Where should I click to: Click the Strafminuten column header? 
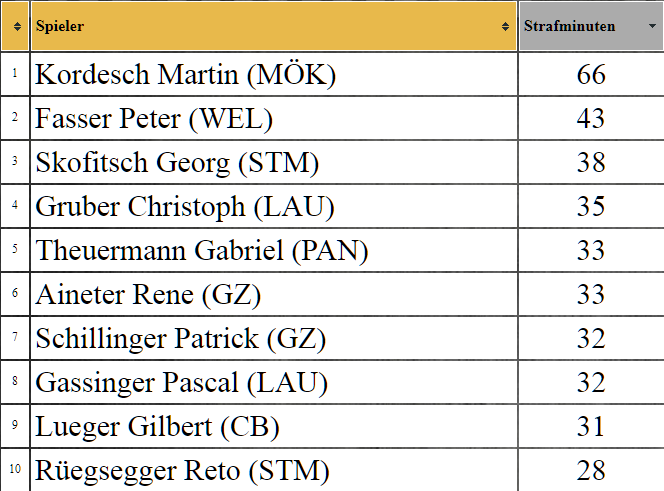tap(592, 26)
